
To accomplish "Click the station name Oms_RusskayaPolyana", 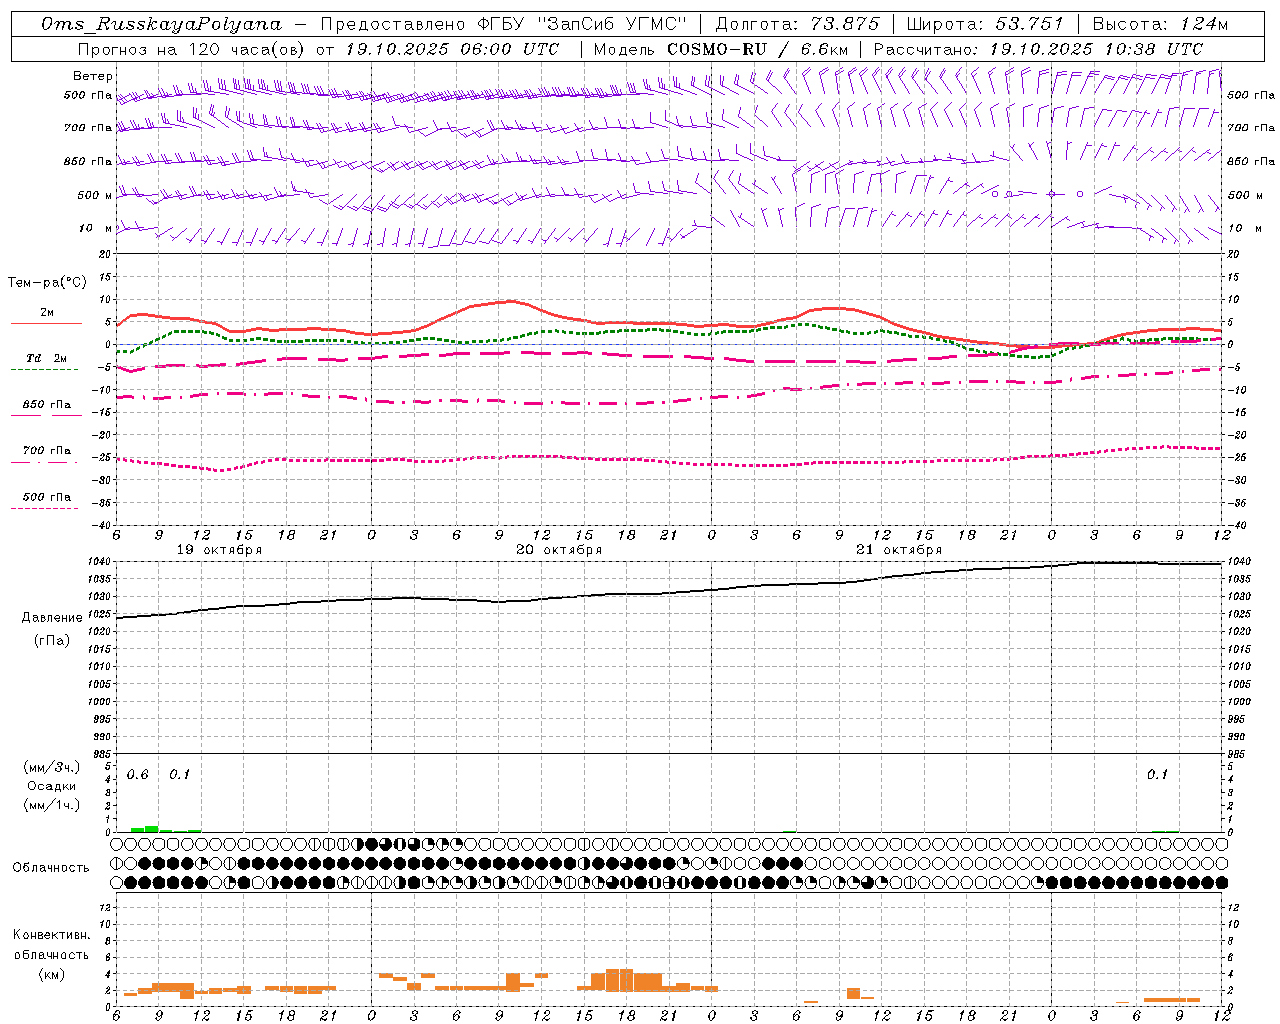I will (162, 24).
